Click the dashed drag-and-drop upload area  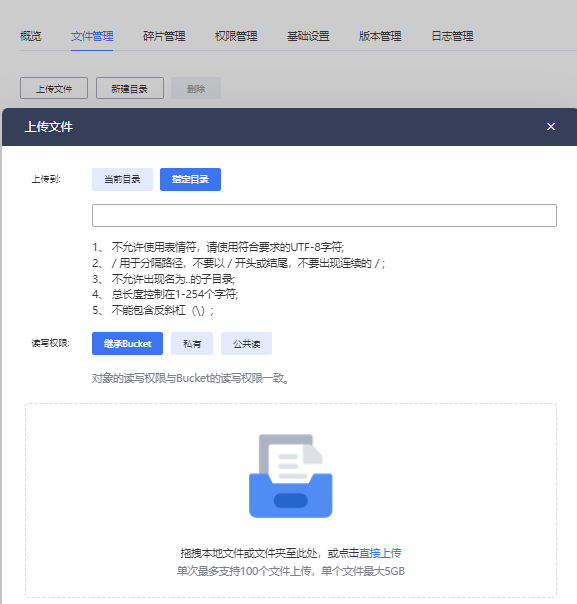pyautogui.click(x=291, y=500)
